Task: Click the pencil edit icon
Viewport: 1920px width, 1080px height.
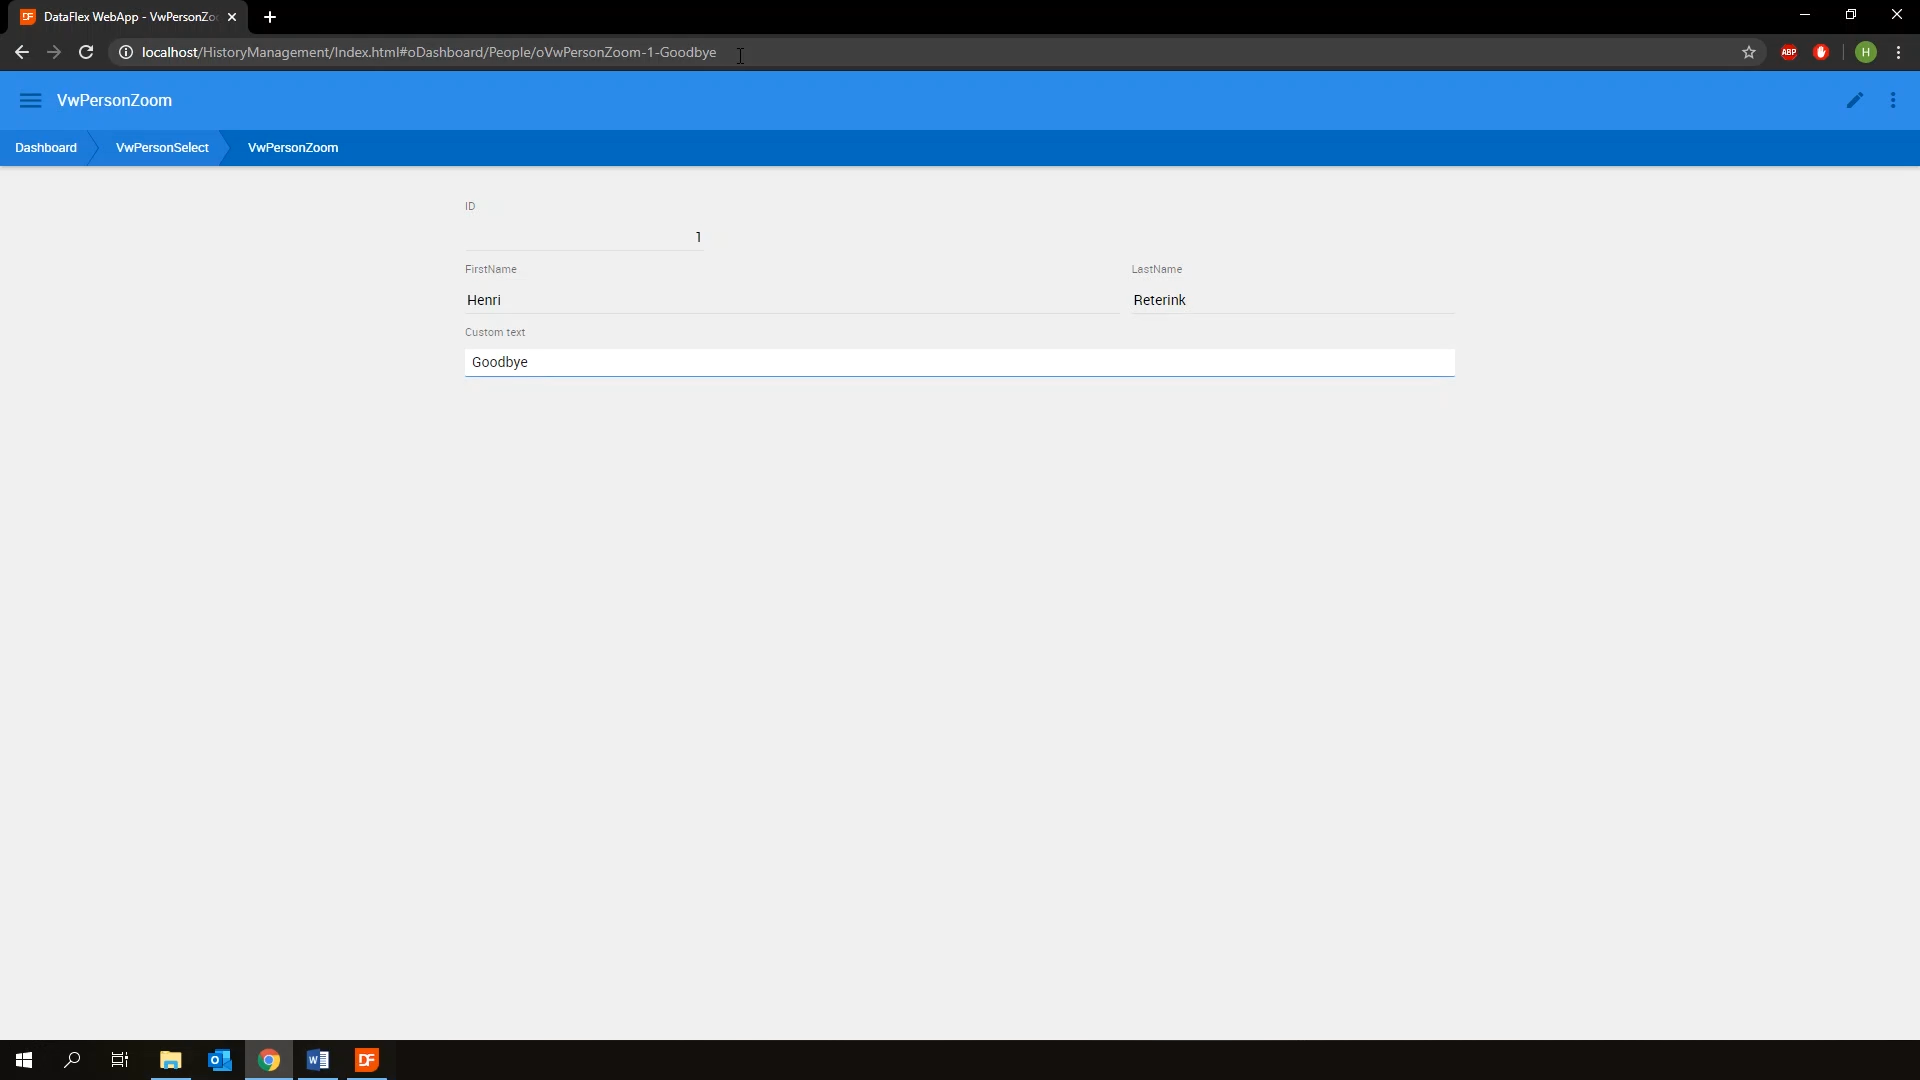Action: pyautogui.click(x=1855, y=100)
